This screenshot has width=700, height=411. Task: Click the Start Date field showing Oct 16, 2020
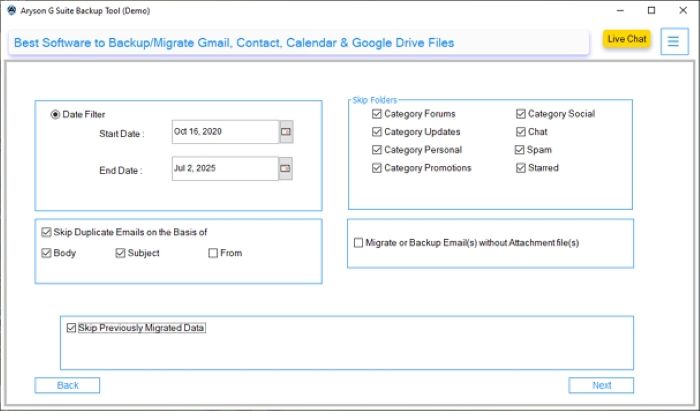click(x=225, y=132)
